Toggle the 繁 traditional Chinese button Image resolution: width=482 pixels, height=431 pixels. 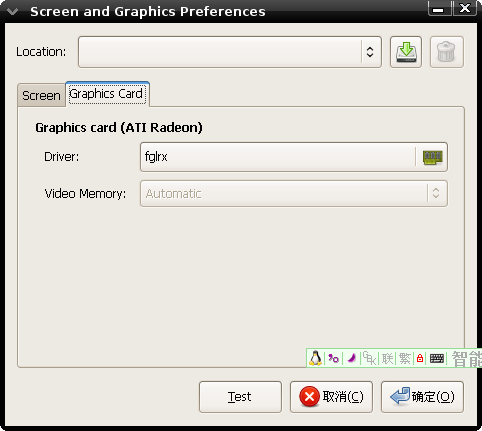(x=405, y=359)
